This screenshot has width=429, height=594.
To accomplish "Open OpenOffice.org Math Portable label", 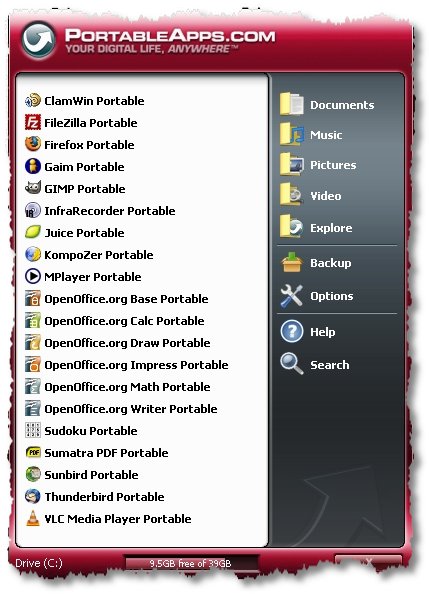I will point(127,387).
